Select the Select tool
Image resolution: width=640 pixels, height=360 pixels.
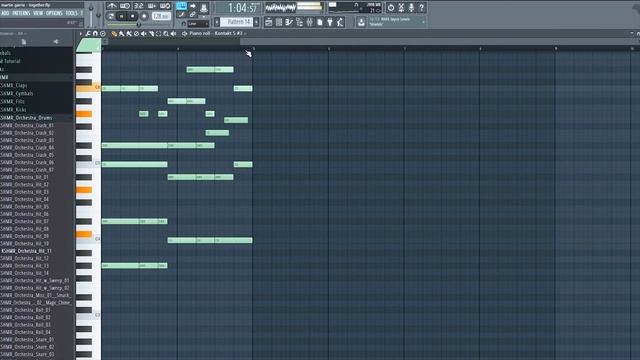tap(158, 34)
